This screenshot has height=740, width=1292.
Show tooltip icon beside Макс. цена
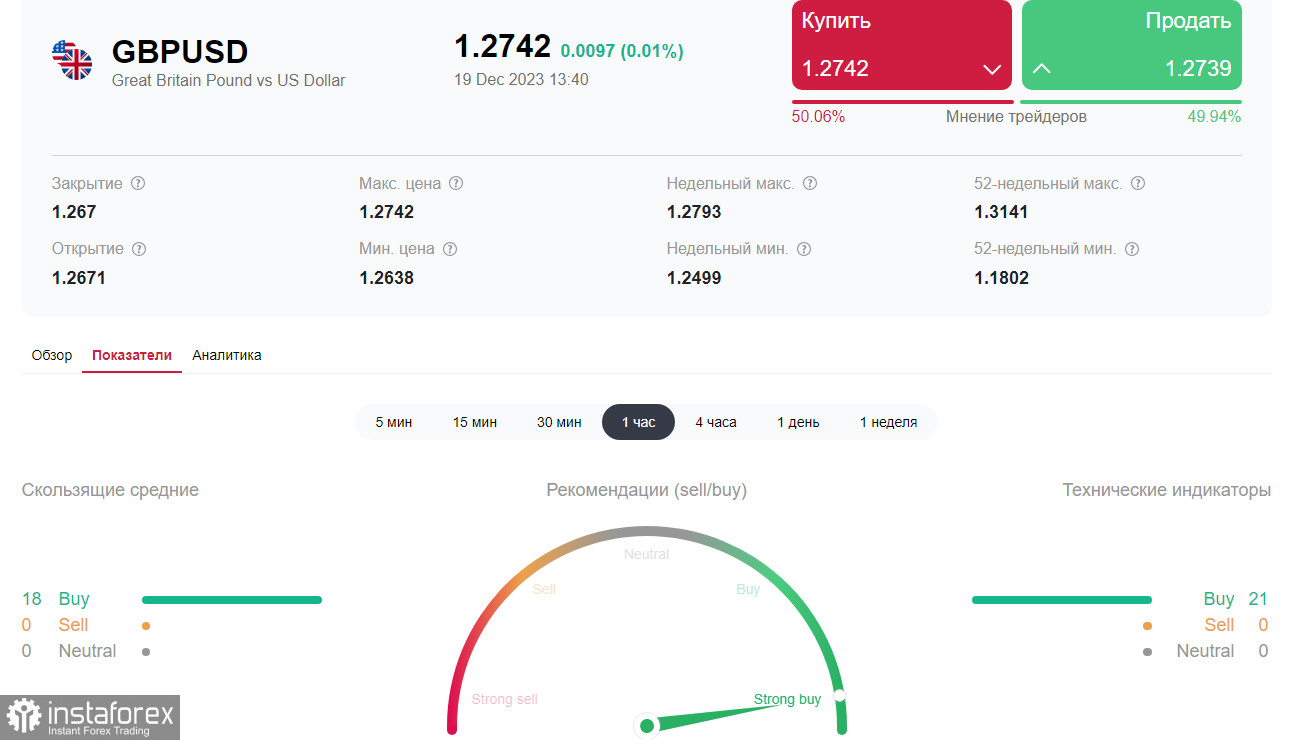tap(456, 184)
